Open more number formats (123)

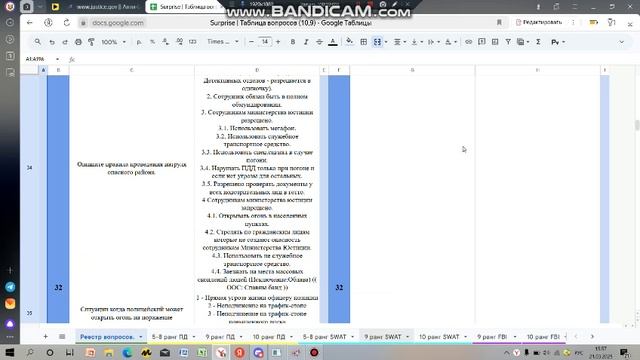click(x=193, y=42)
